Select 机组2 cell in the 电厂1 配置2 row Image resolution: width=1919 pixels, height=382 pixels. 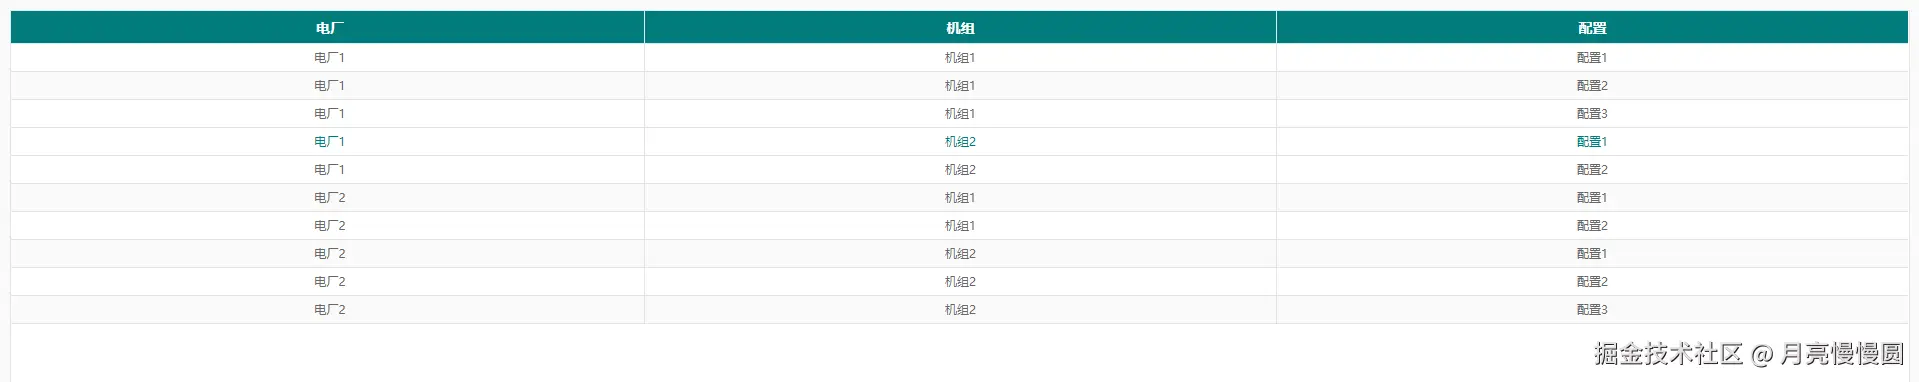click(960, 170)
